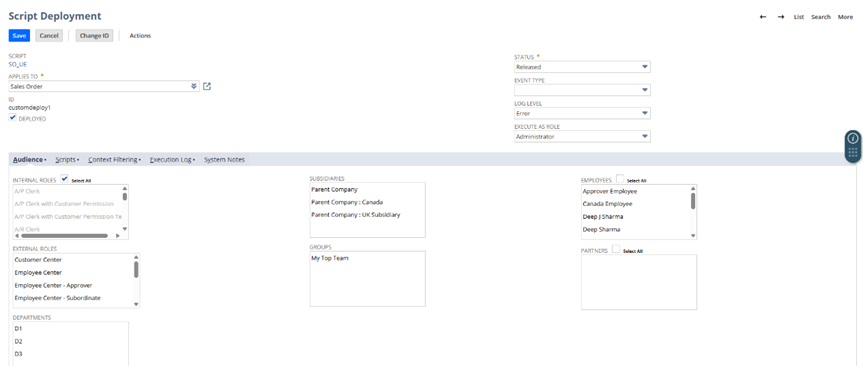Switch to the Scripts tab
This screenshot has width=863, height=366.
67,160
